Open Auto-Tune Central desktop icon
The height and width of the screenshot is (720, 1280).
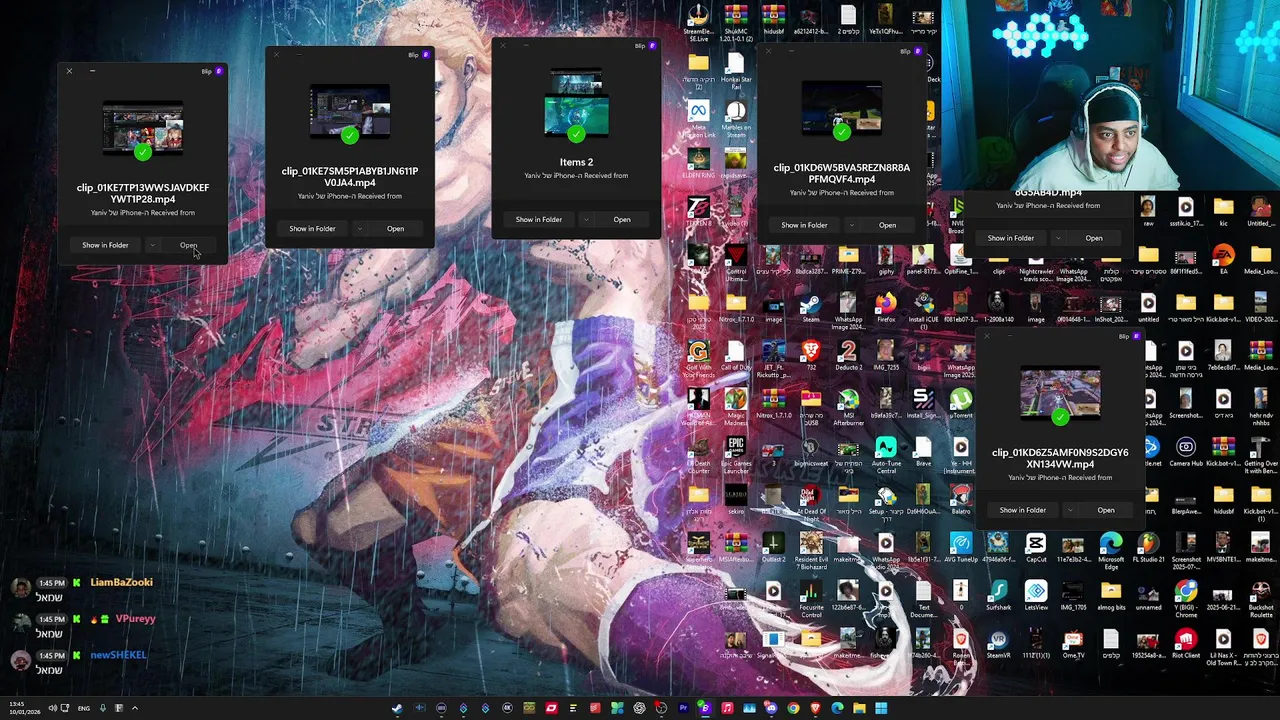click(886, 451)
